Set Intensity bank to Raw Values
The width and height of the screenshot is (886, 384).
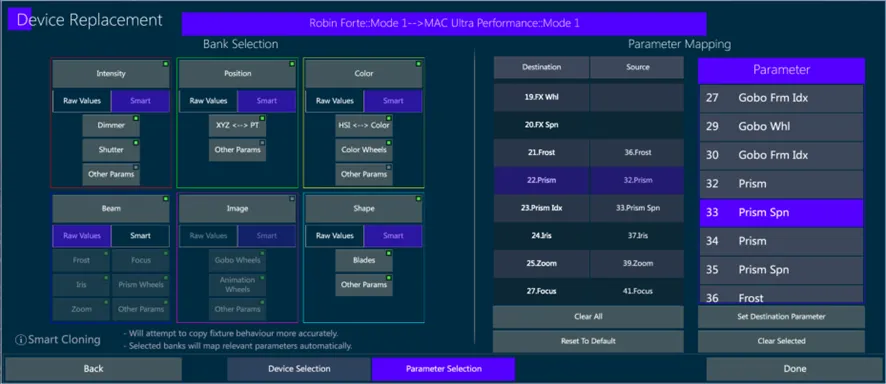(x=82, y=101)
